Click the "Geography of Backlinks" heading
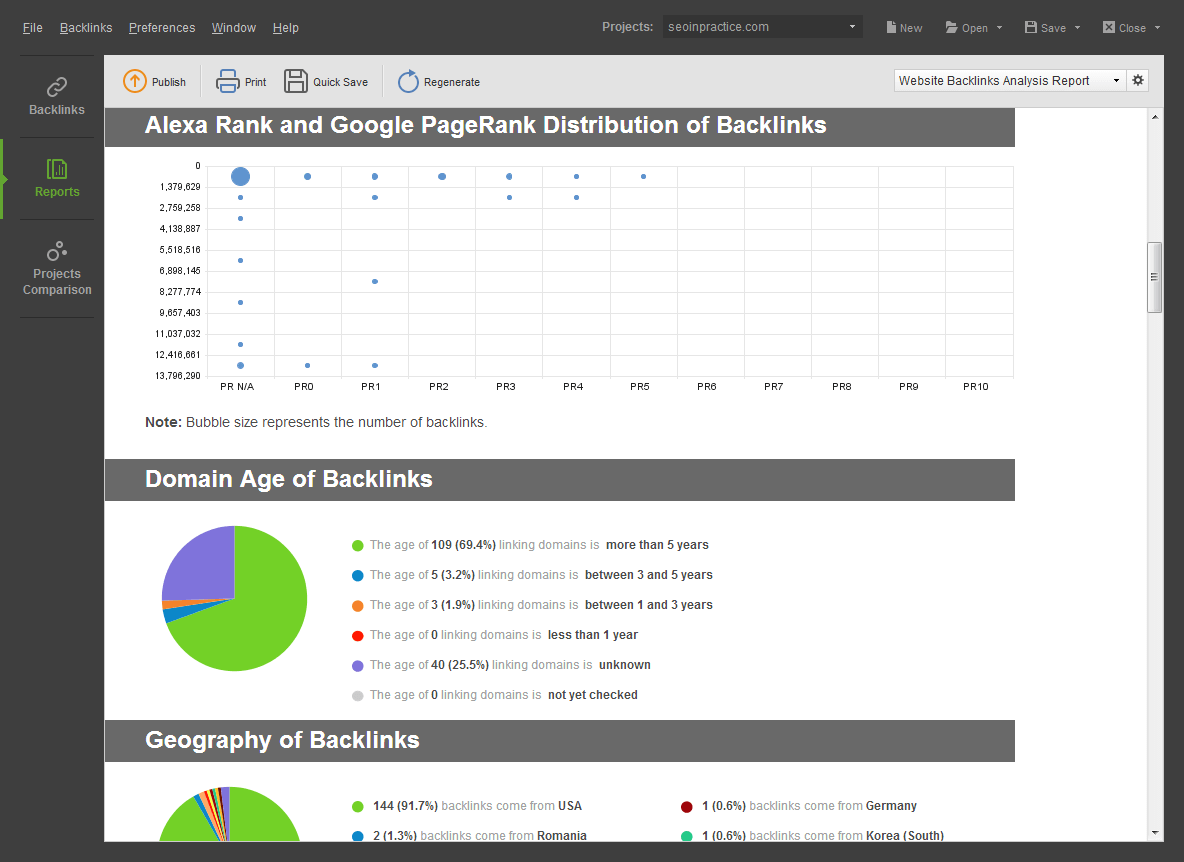The image size is (1184, 862). [x=282, y=740]
